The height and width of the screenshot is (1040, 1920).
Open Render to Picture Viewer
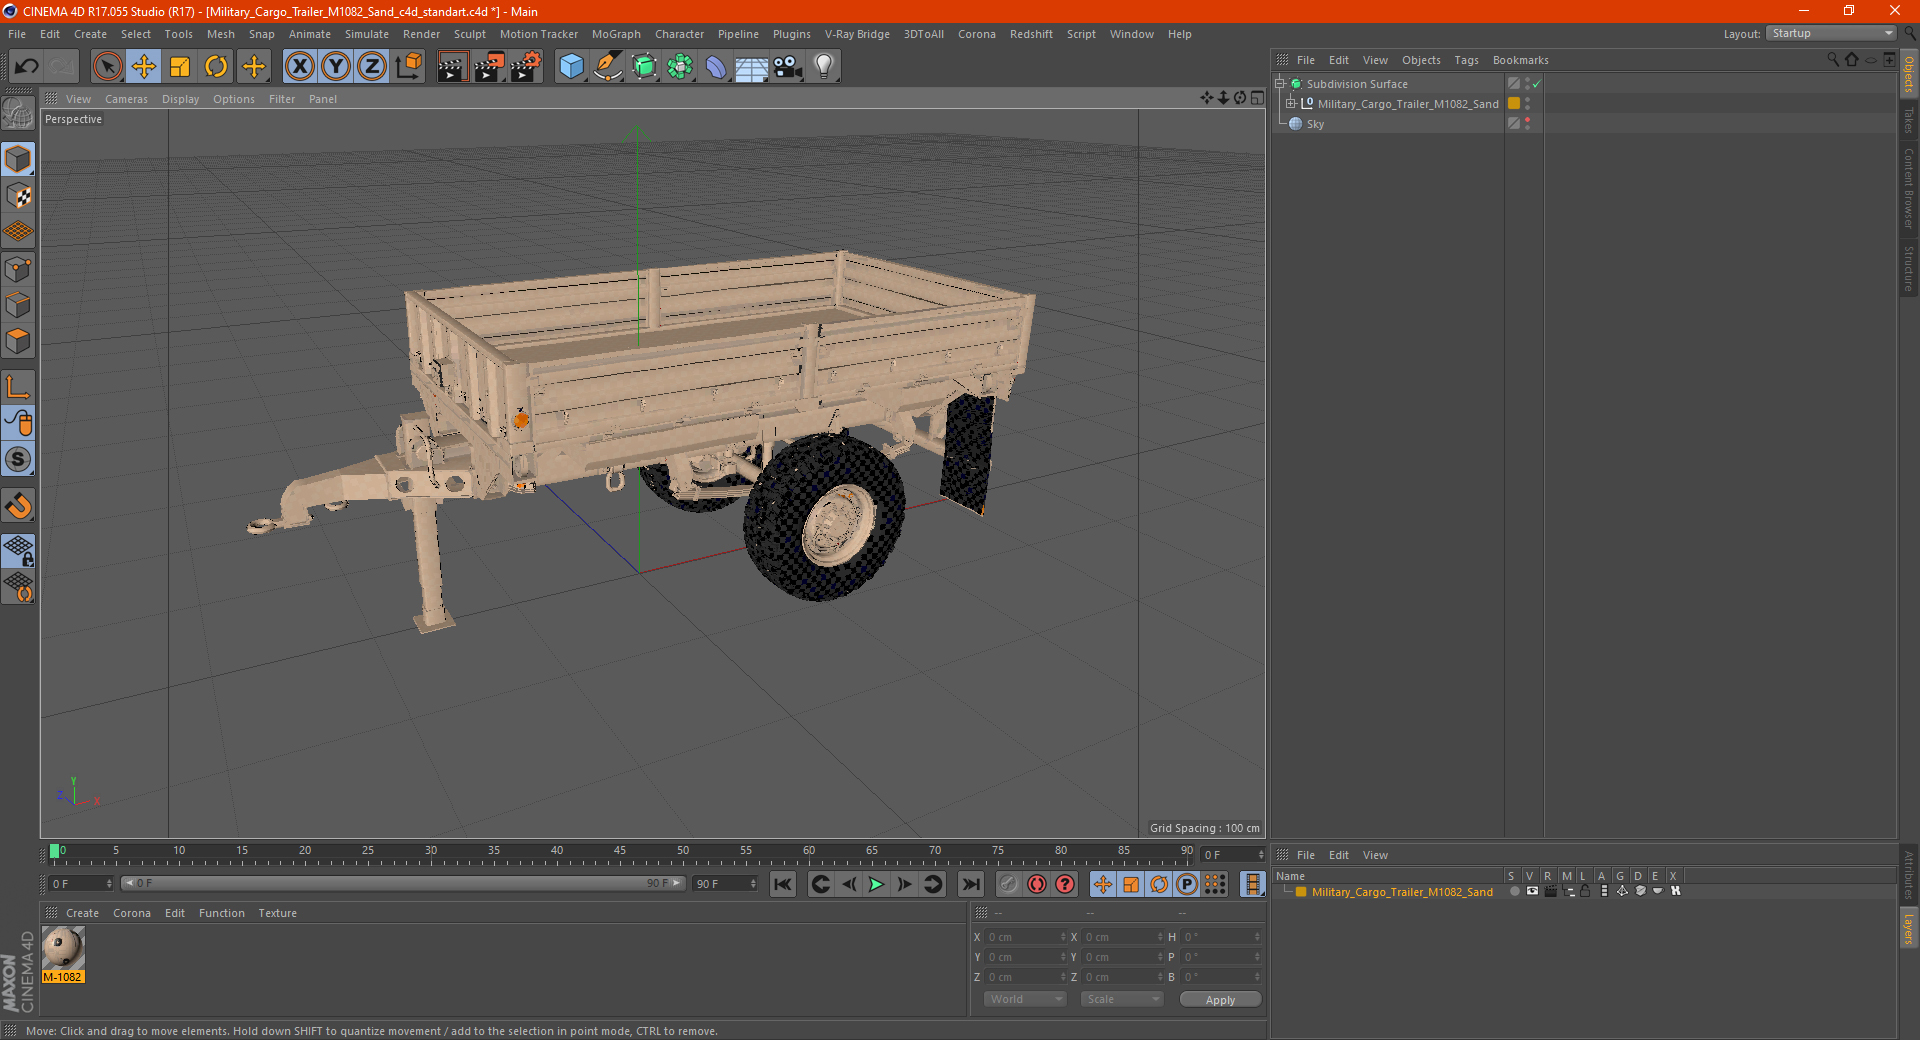(489, 67)
